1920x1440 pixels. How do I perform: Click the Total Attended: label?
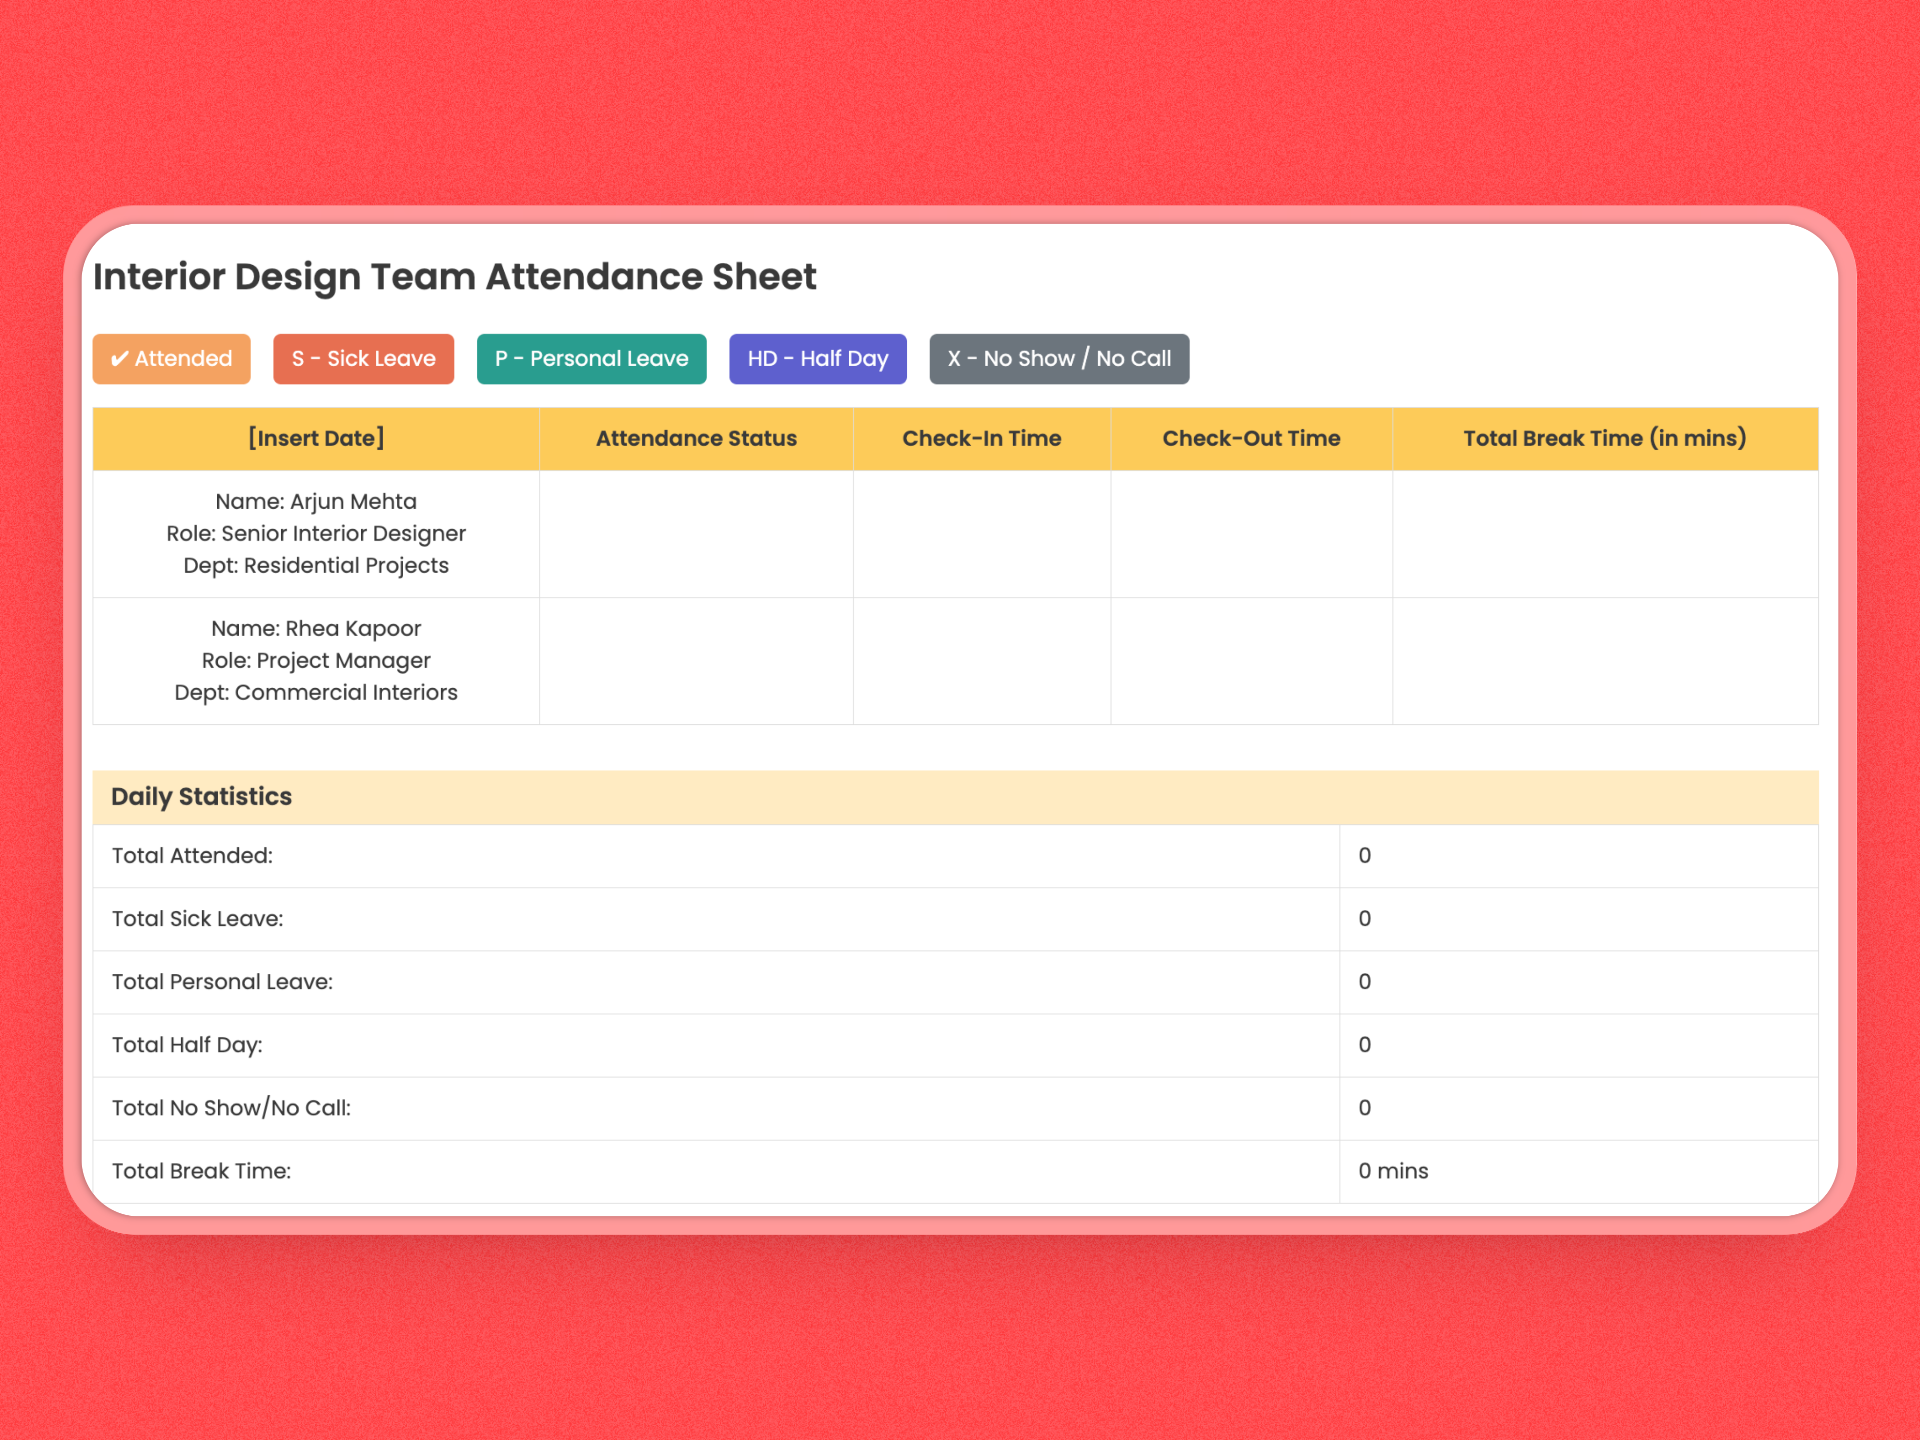point(192,856)
